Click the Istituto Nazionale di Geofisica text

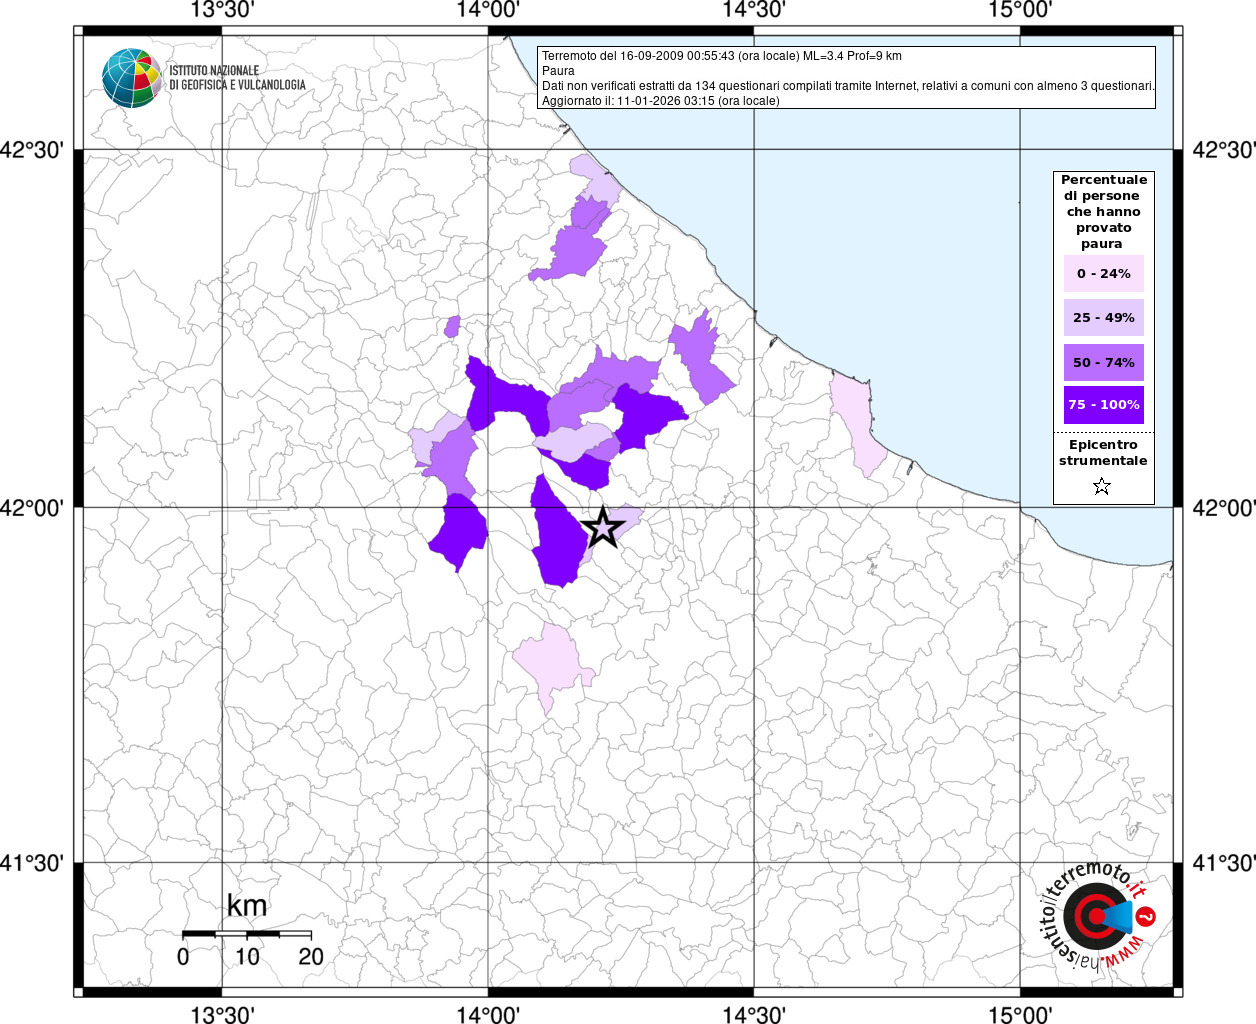pyautogui.click(x=237, y=78)
